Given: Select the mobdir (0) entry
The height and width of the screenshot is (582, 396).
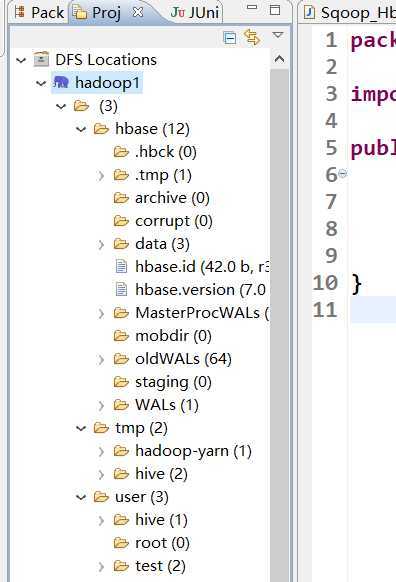Looking at the screenshot, I should [x=173, y=336].
